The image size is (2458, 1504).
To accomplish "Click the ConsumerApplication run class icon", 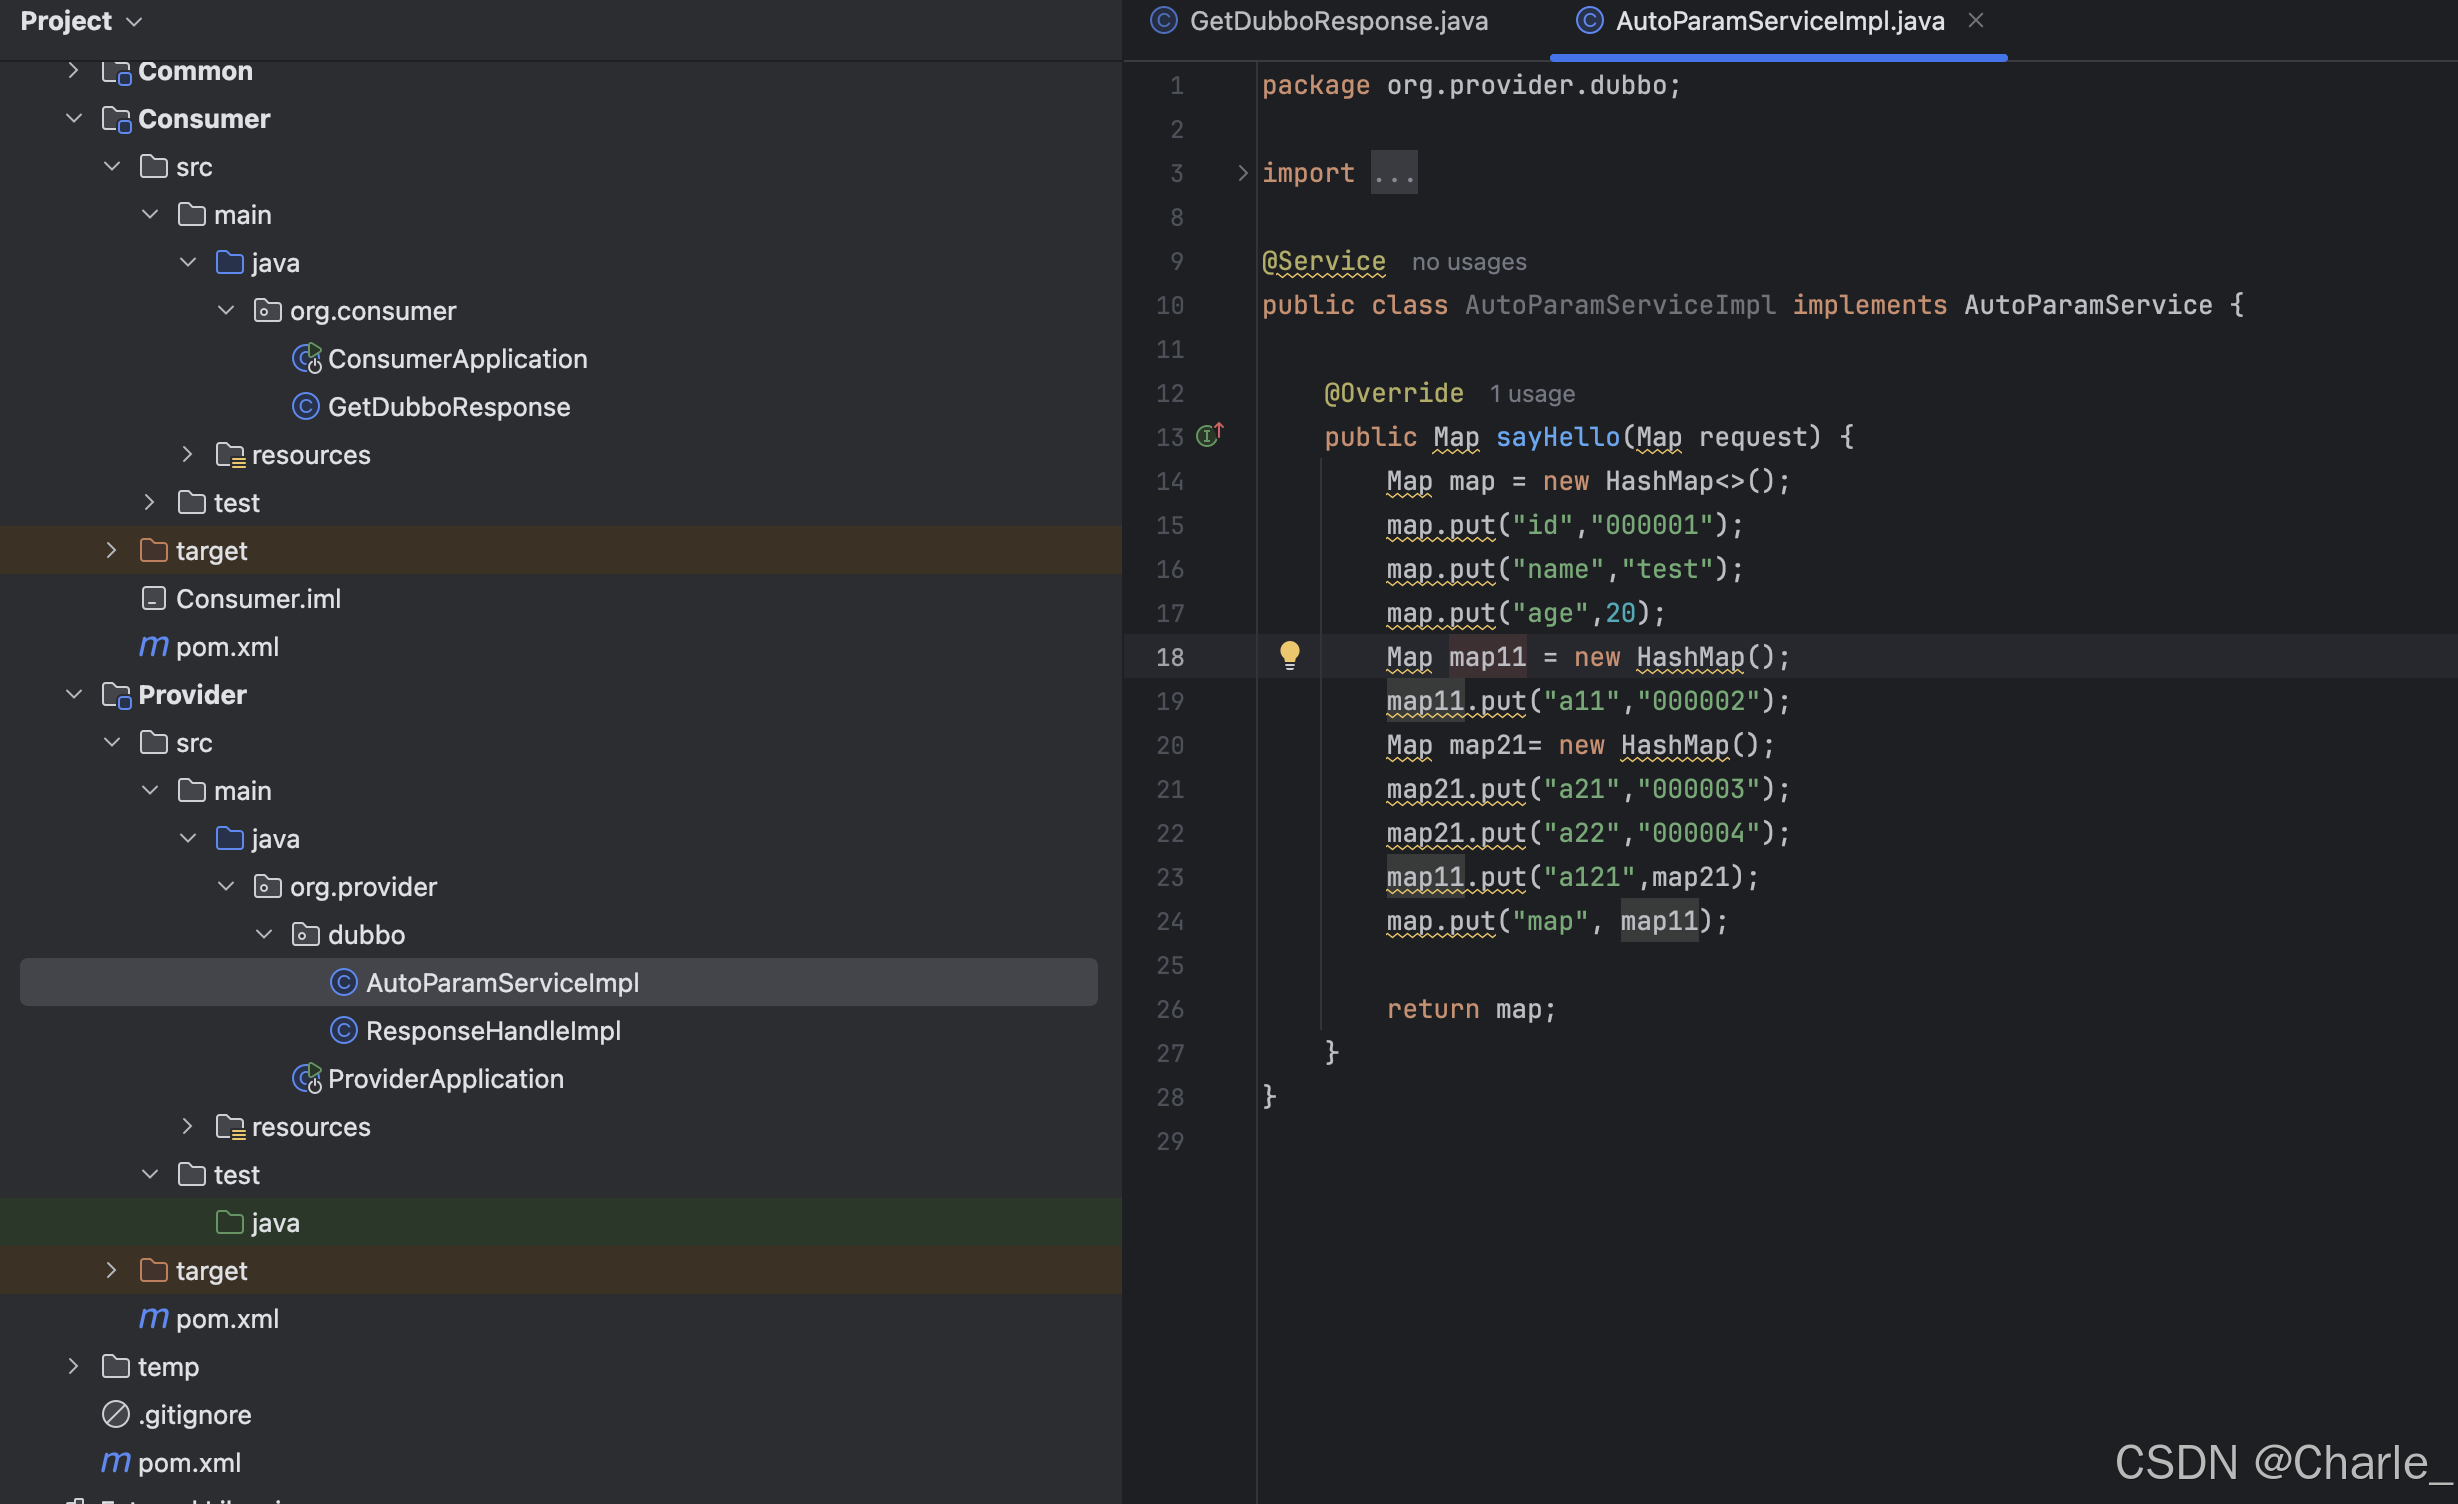I will coord(306,359).
